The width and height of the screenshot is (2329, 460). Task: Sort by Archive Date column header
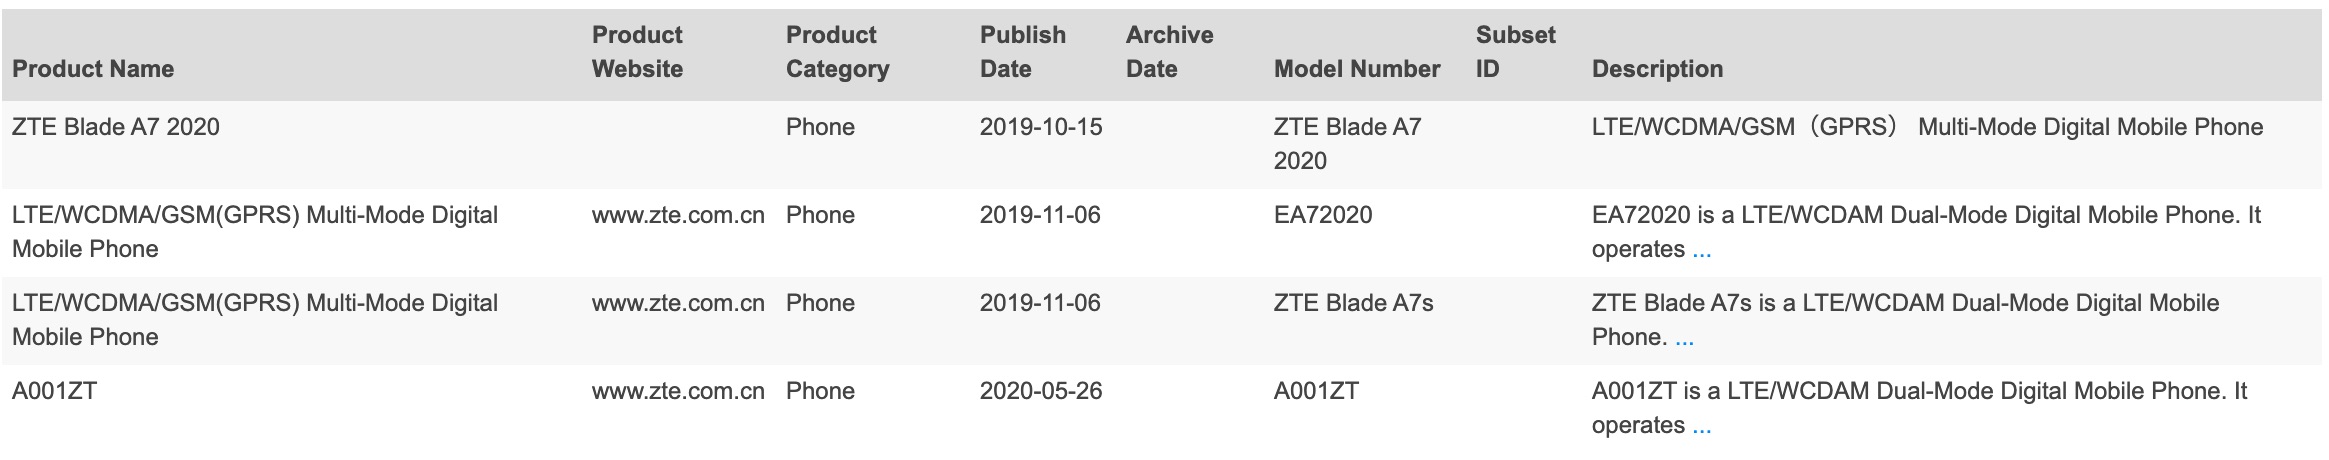coord(1169,52)
